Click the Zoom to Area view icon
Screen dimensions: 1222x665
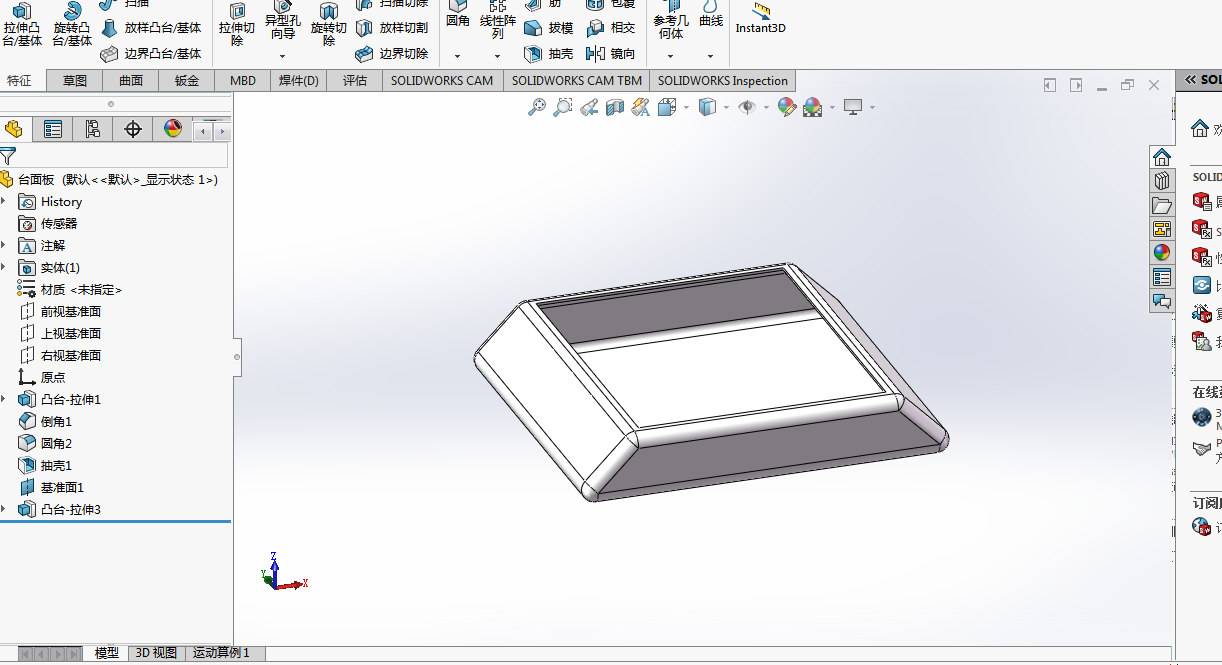pyautogui.click(x=563, y=107)
